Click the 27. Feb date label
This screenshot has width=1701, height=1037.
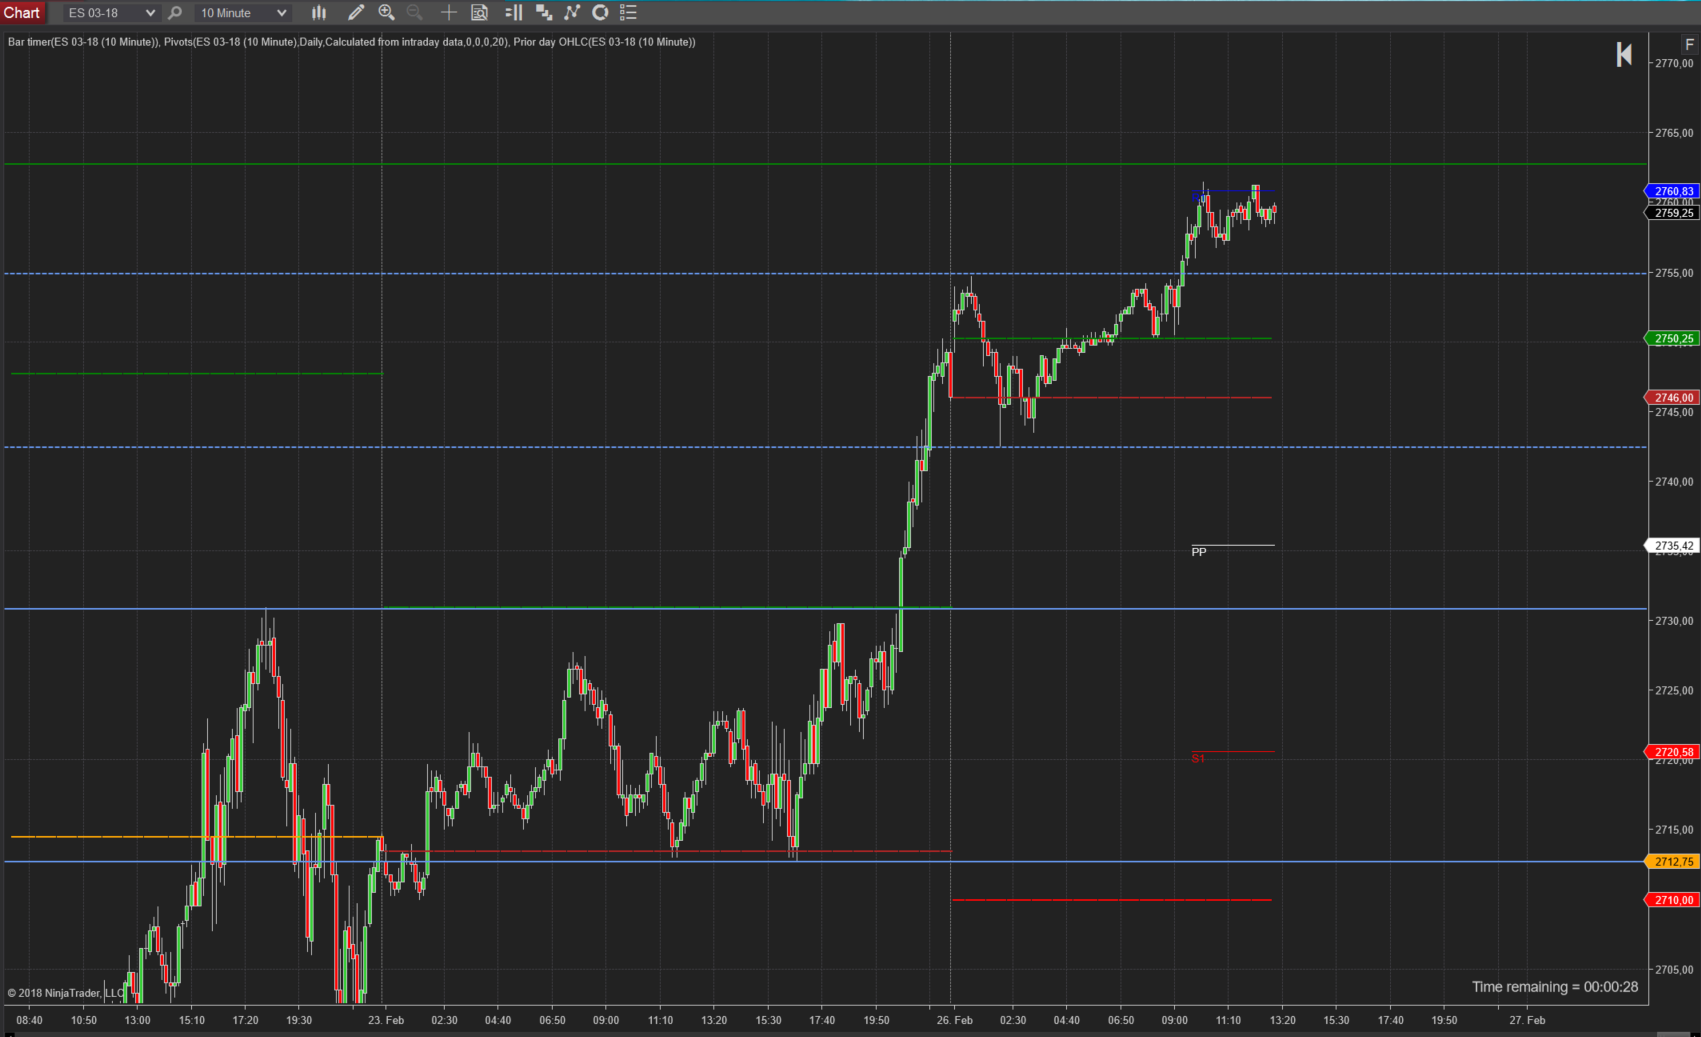(x=1527, y=1020)
